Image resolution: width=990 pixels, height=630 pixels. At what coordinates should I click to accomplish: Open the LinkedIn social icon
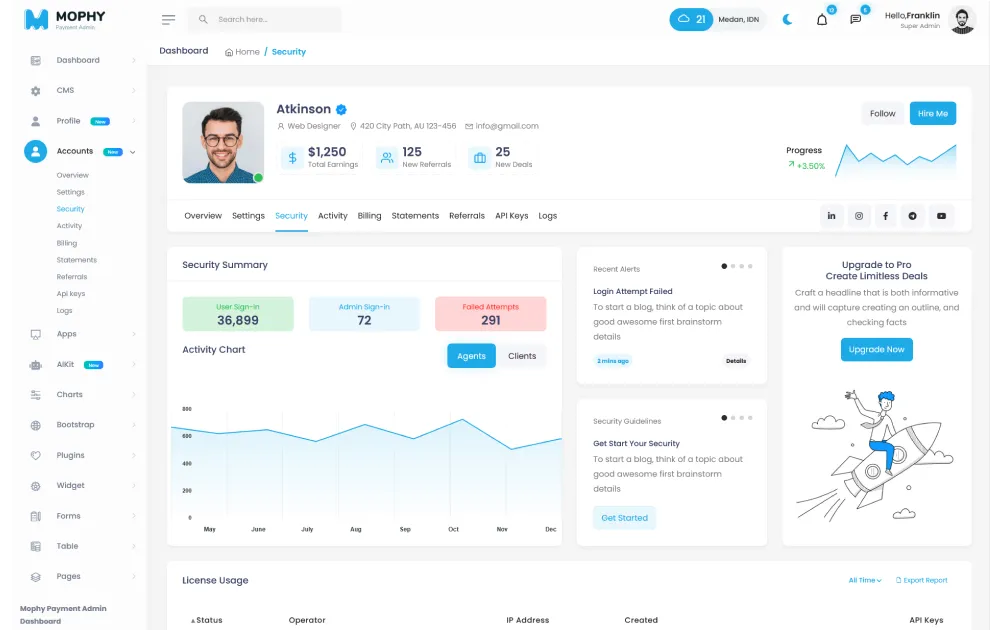[832, 216]
